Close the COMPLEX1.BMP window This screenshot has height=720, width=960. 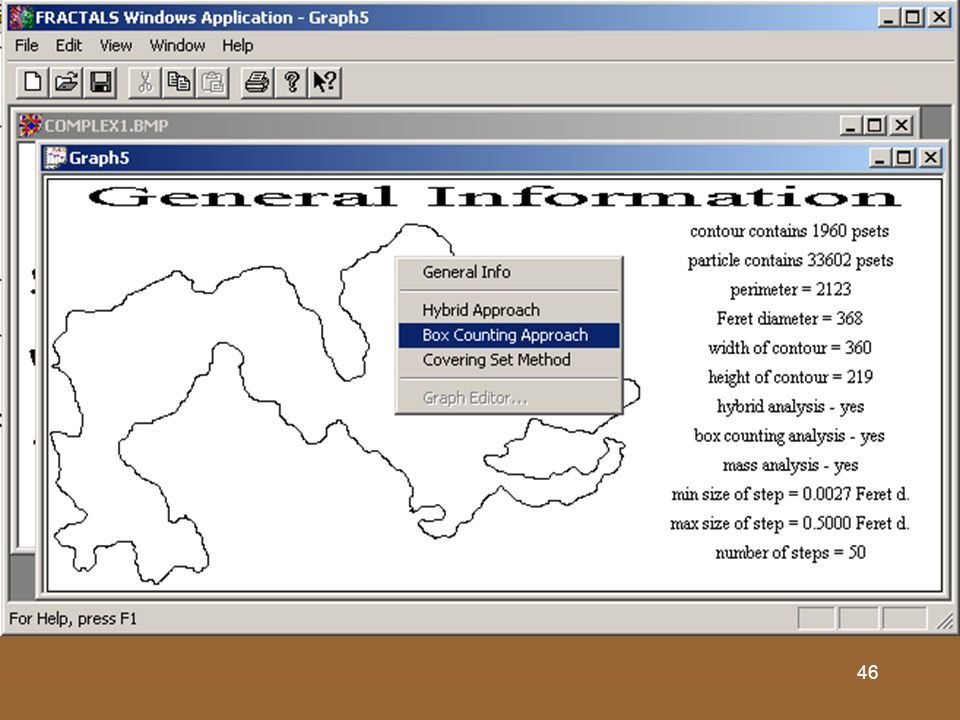point(901,126)
